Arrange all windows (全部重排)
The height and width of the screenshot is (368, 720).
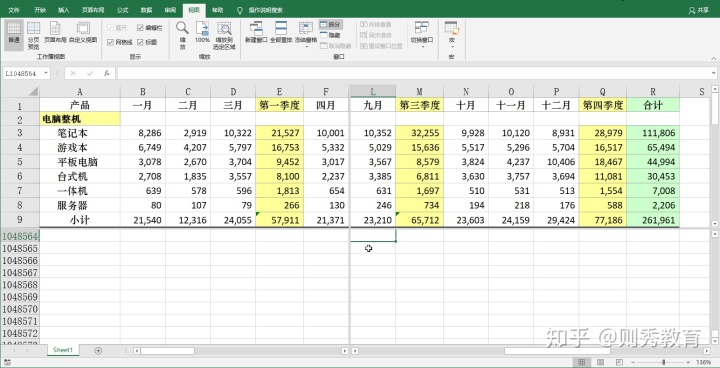pos(281,32)
